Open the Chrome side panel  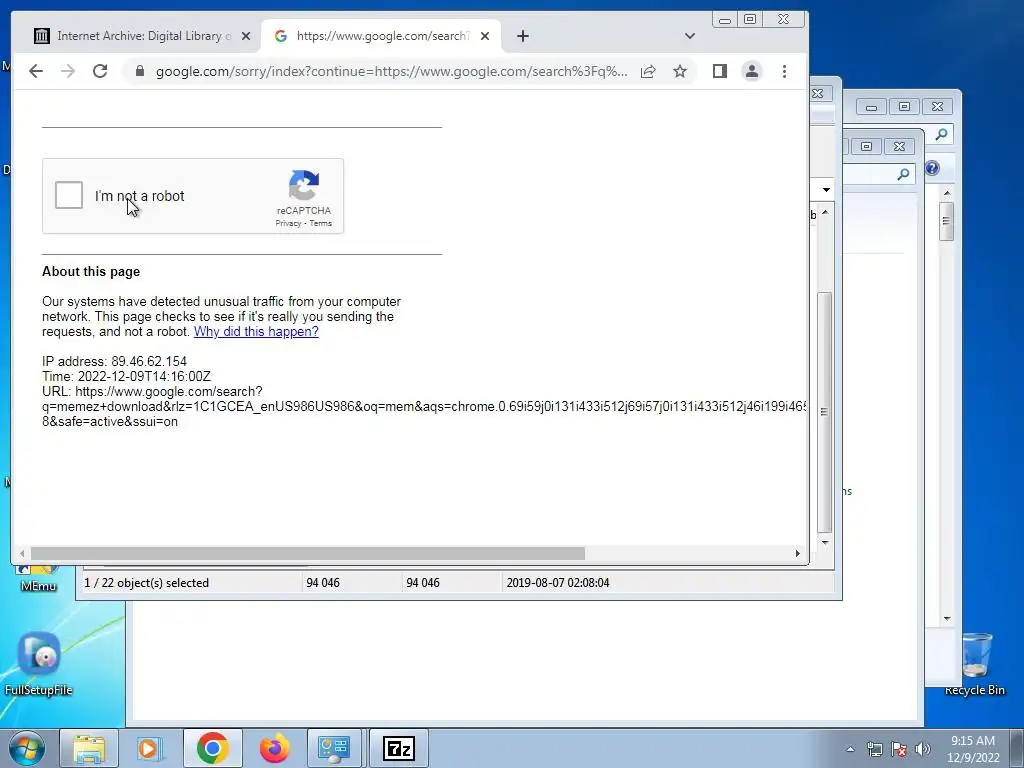click(x=720, y=71)
